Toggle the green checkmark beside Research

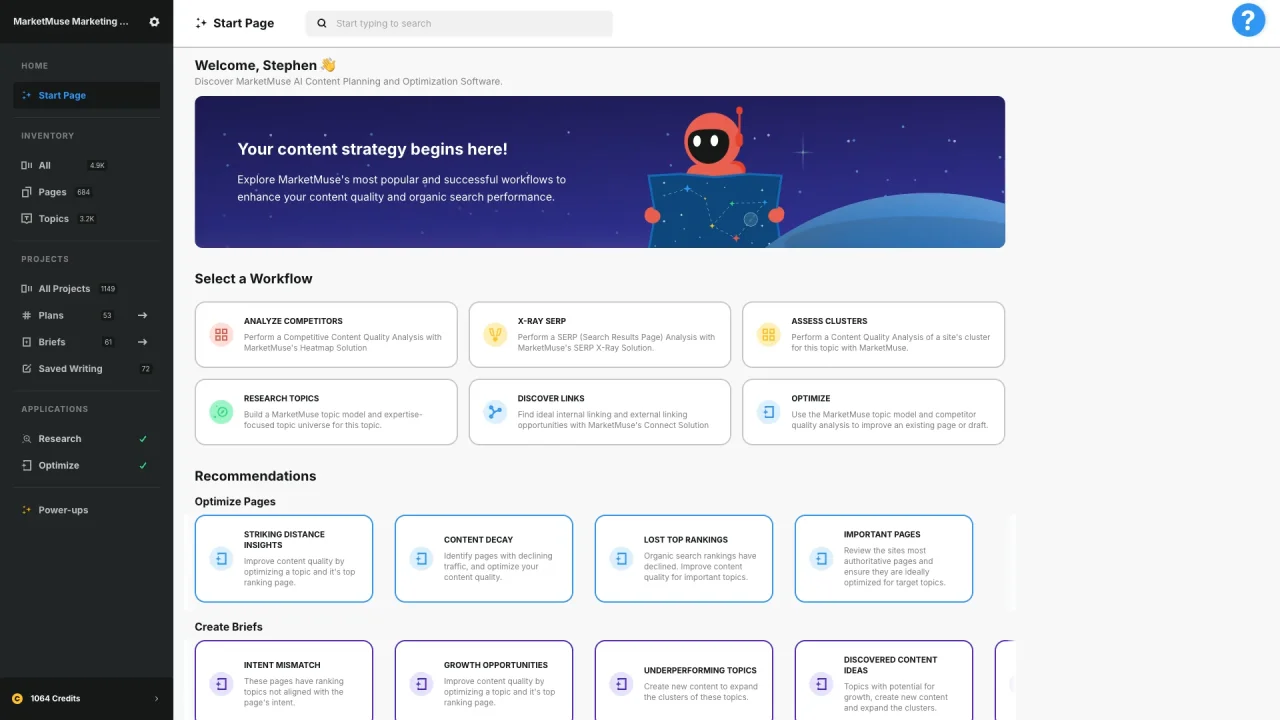143,438
